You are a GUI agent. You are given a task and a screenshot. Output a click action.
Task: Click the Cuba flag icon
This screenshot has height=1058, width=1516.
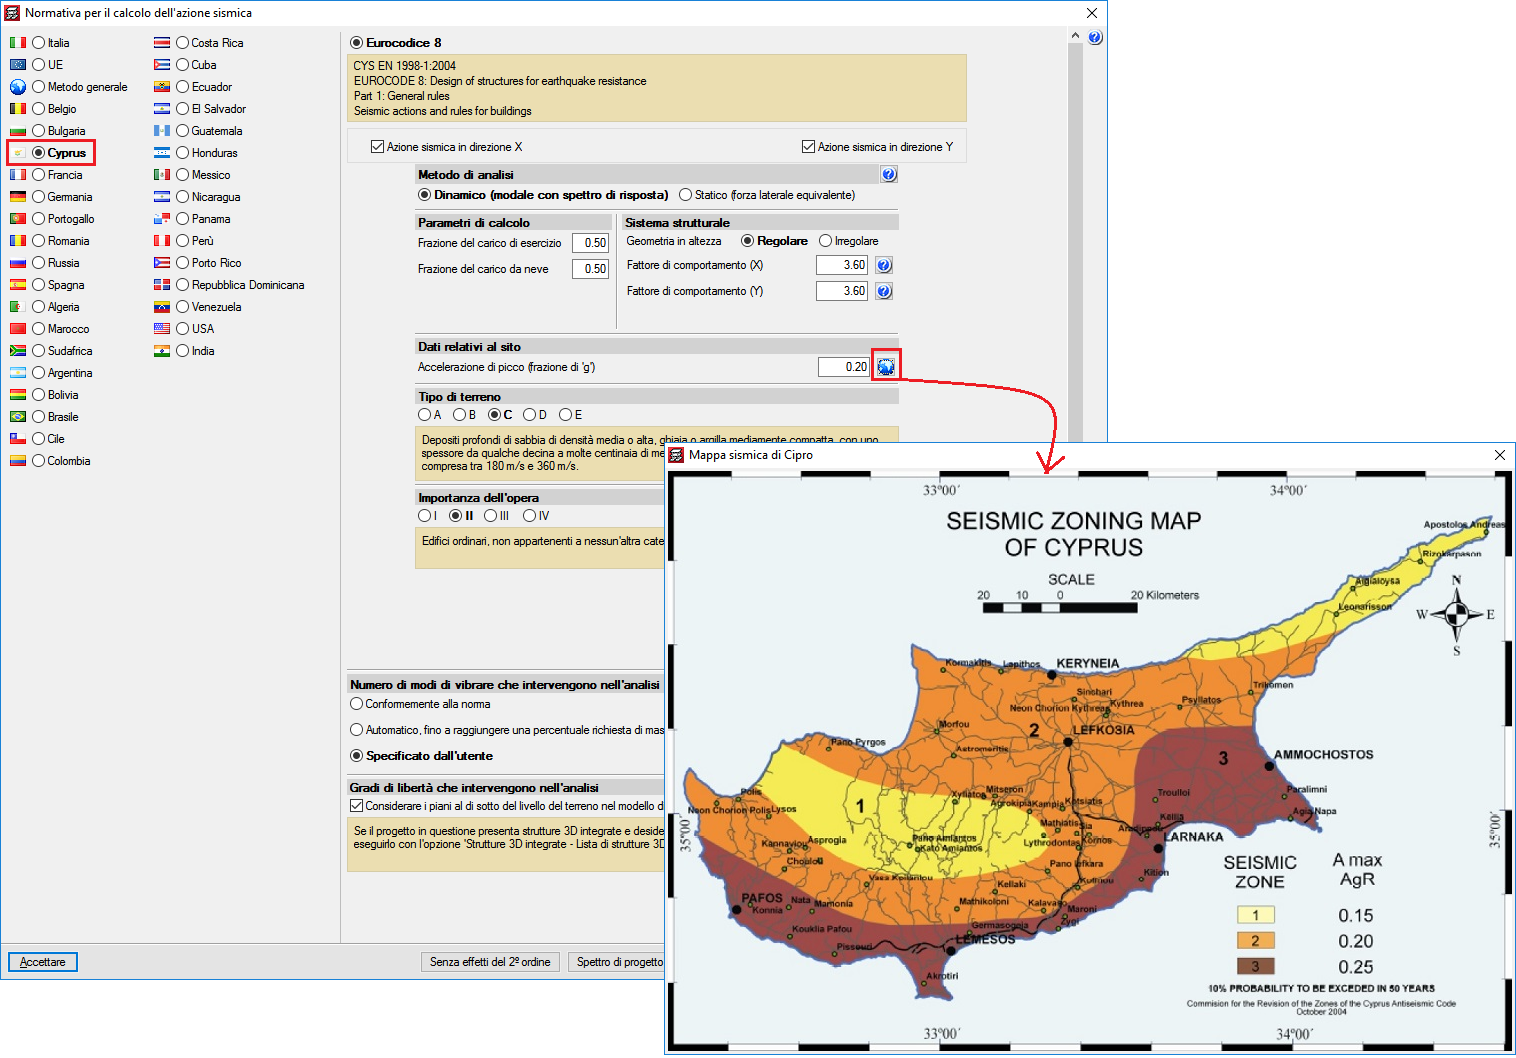click(162, 65)
